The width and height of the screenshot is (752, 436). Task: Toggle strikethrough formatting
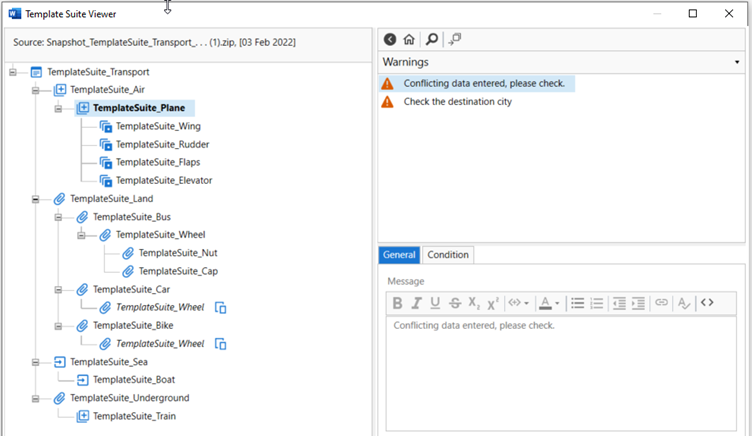(455, 303)
